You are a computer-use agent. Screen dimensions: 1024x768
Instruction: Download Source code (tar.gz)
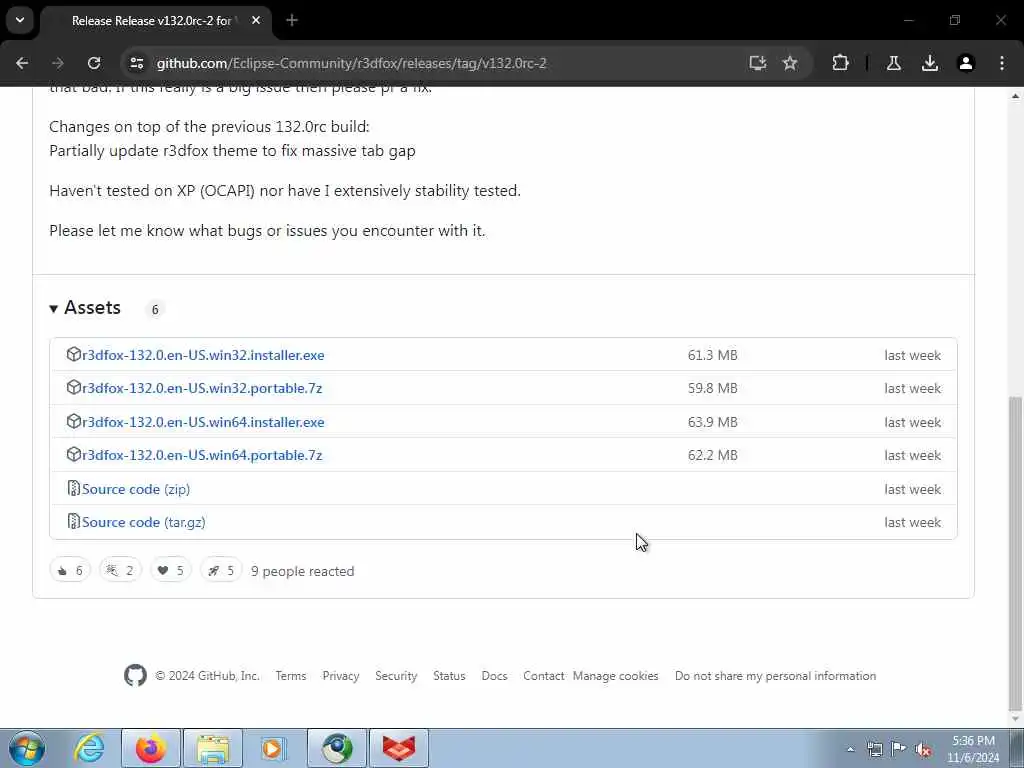click(x=144, y=522)
